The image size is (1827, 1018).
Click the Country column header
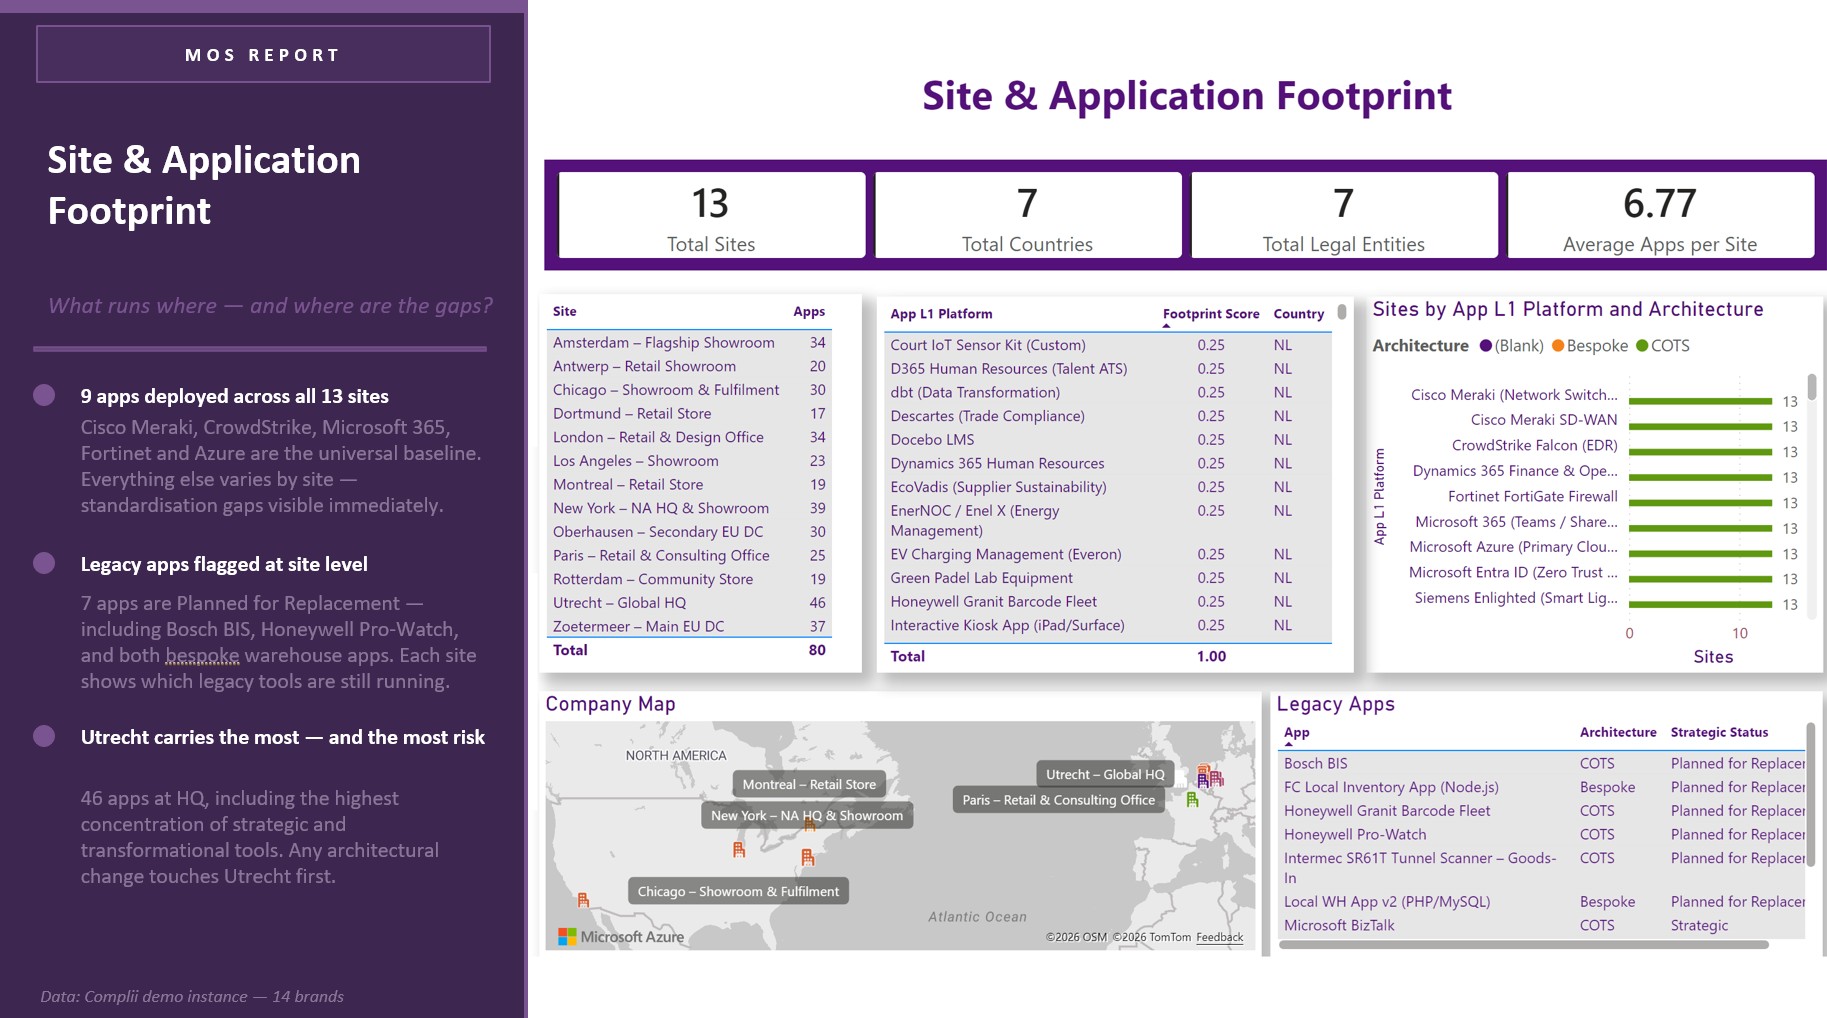[1299, 313]
